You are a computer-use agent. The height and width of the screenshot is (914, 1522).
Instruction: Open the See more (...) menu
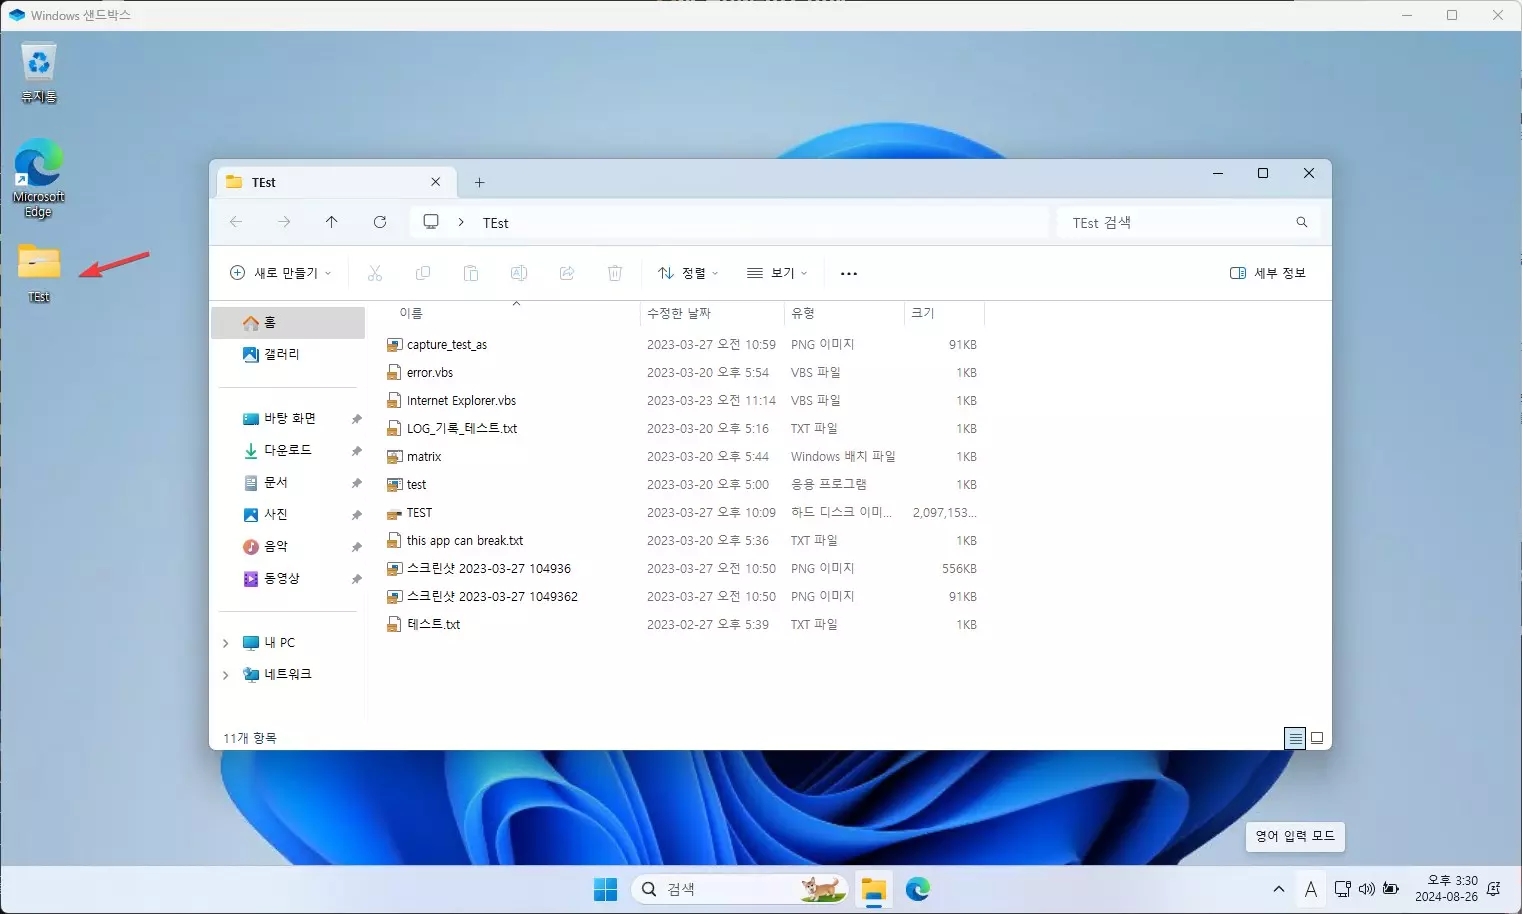848,272
